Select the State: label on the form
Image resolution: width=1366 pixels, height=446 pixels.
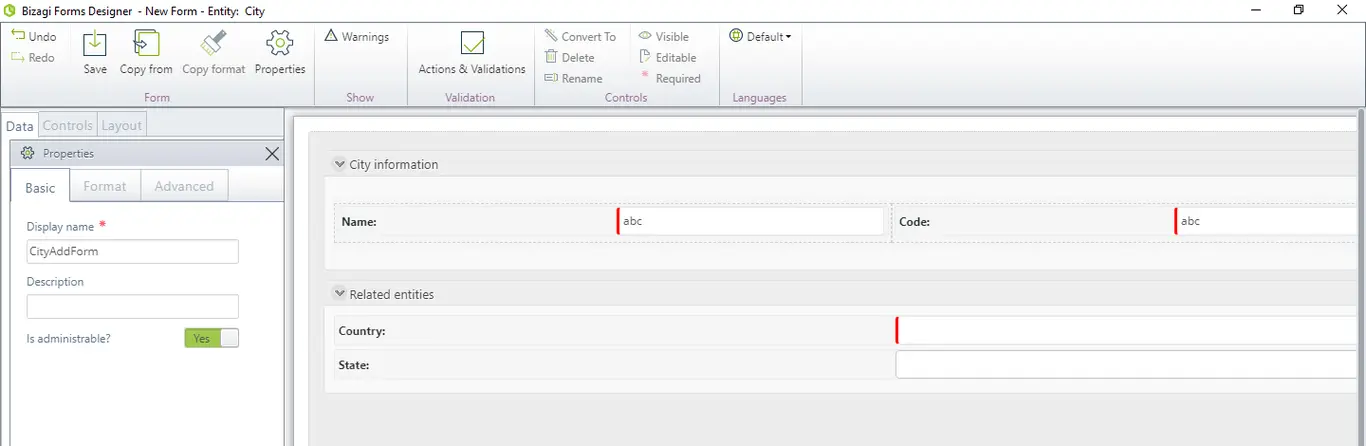pyautogui.click(x=354, y=366)
